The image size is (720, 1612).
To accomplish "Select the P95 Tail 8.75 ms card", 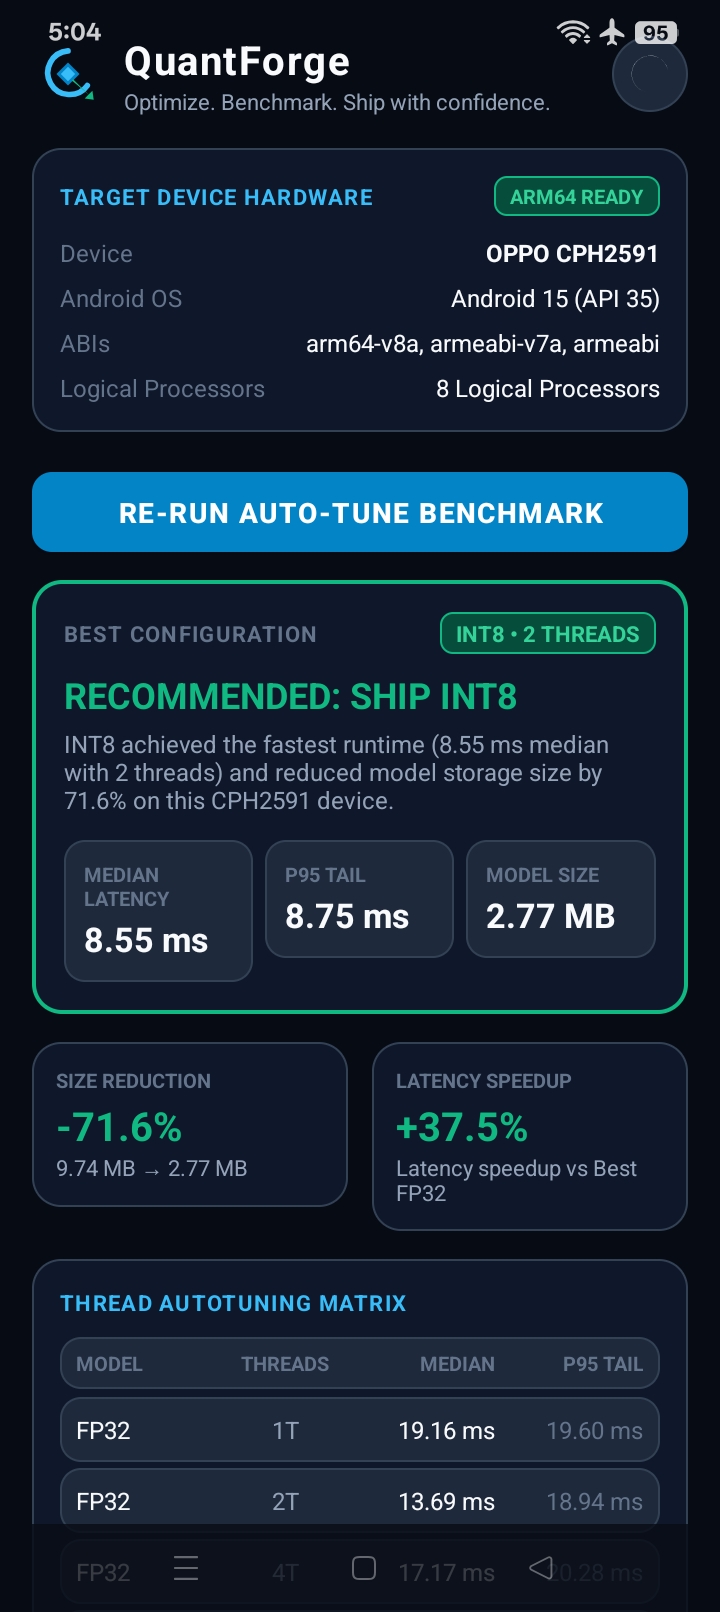I will [x=359, y=899].
